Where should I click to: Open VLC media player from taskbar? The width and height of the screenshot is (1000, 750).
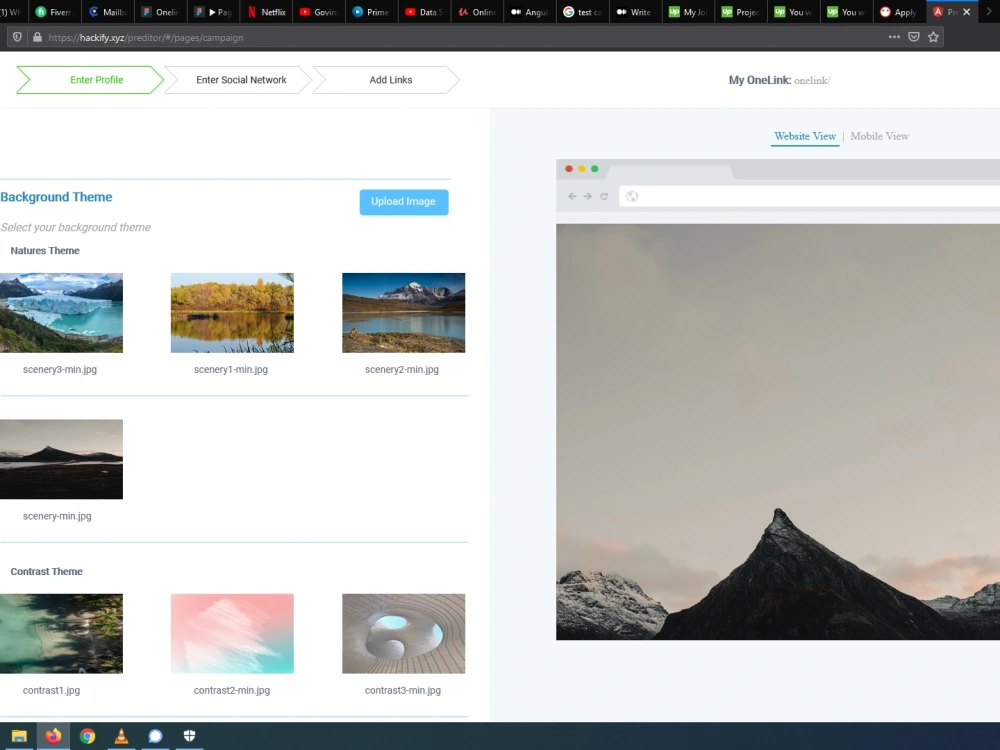point(121,736)
